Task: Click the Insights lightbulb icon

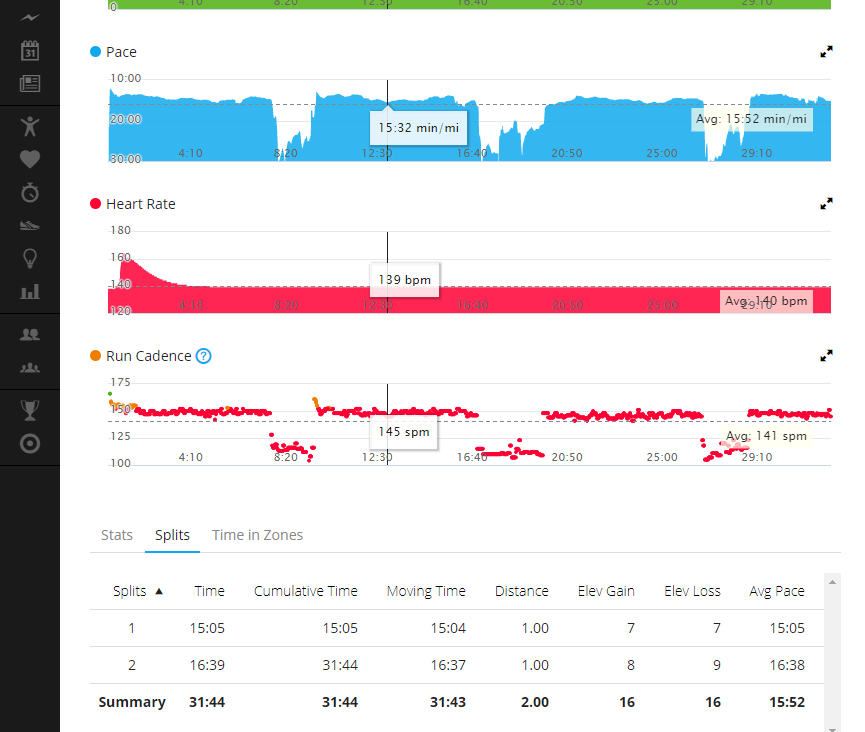Action: tap(30, 258)
